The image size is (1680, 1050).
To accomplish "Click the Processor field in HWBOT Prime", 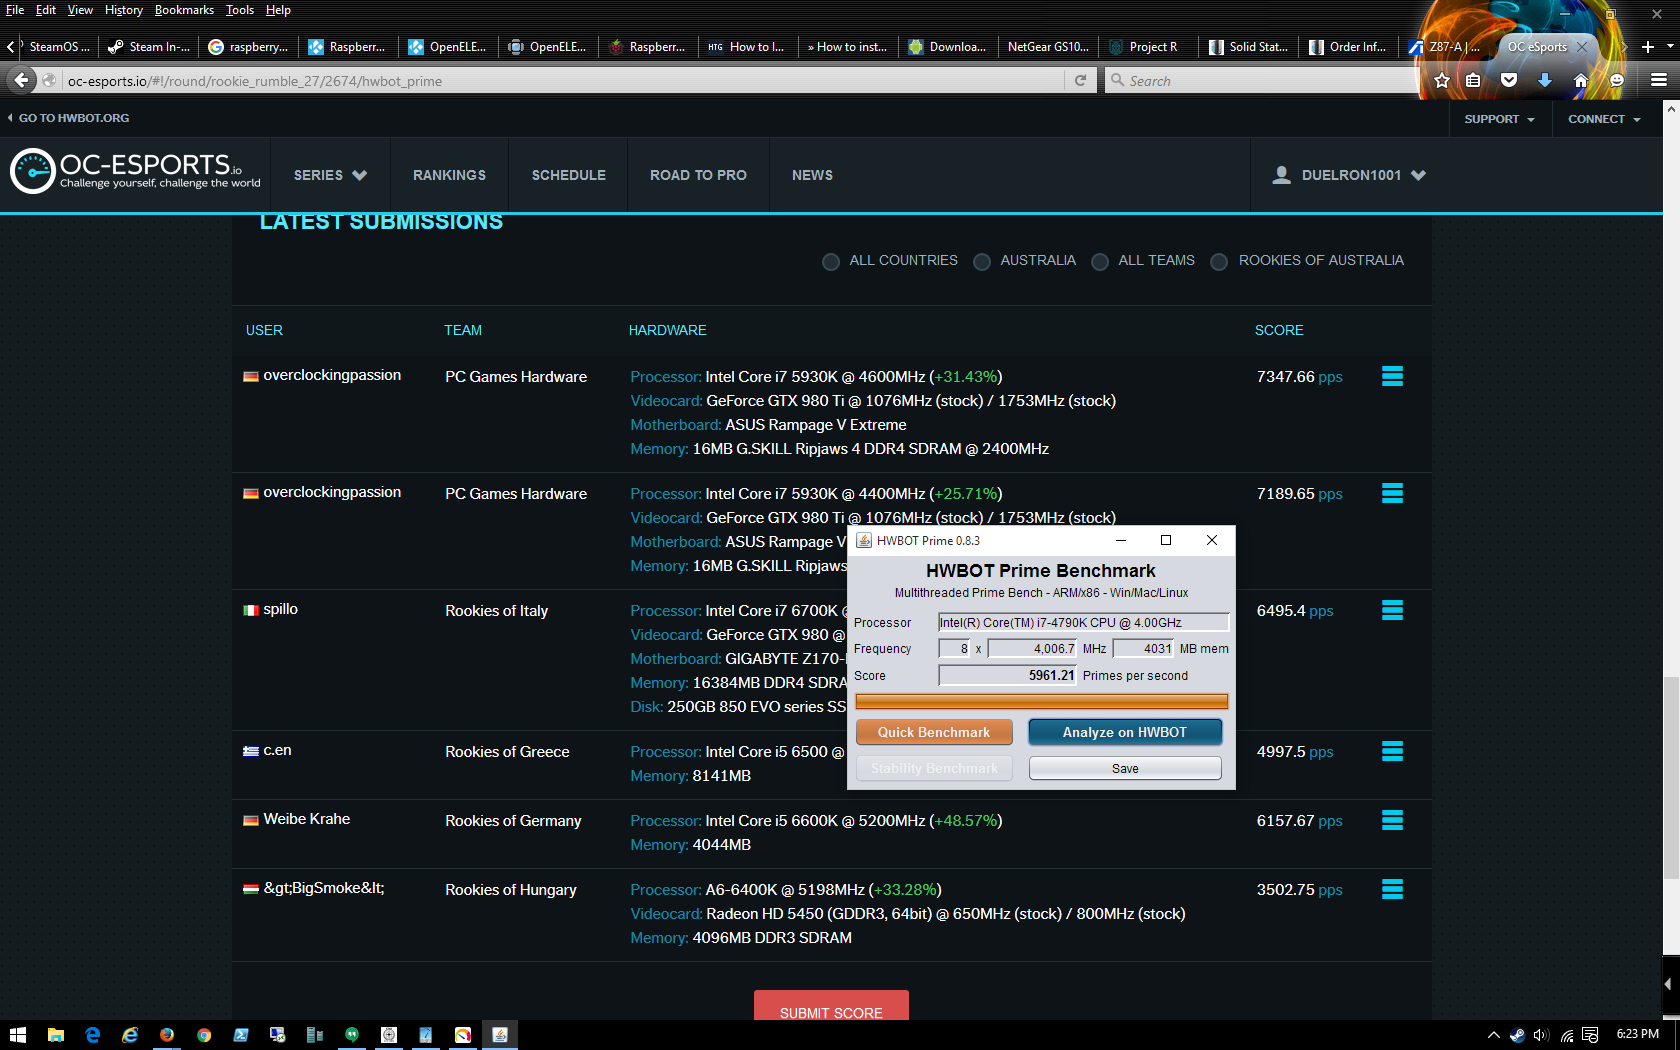I will coord(1083,622).
